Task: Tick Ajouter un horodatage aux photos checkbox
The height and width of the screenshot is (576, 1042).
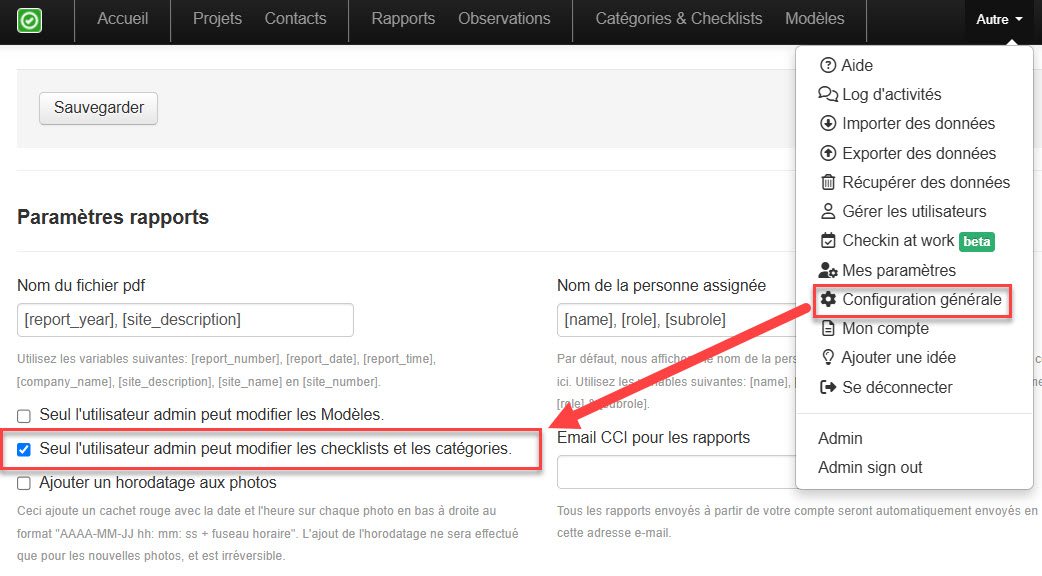Action: (x=24, y=484)
